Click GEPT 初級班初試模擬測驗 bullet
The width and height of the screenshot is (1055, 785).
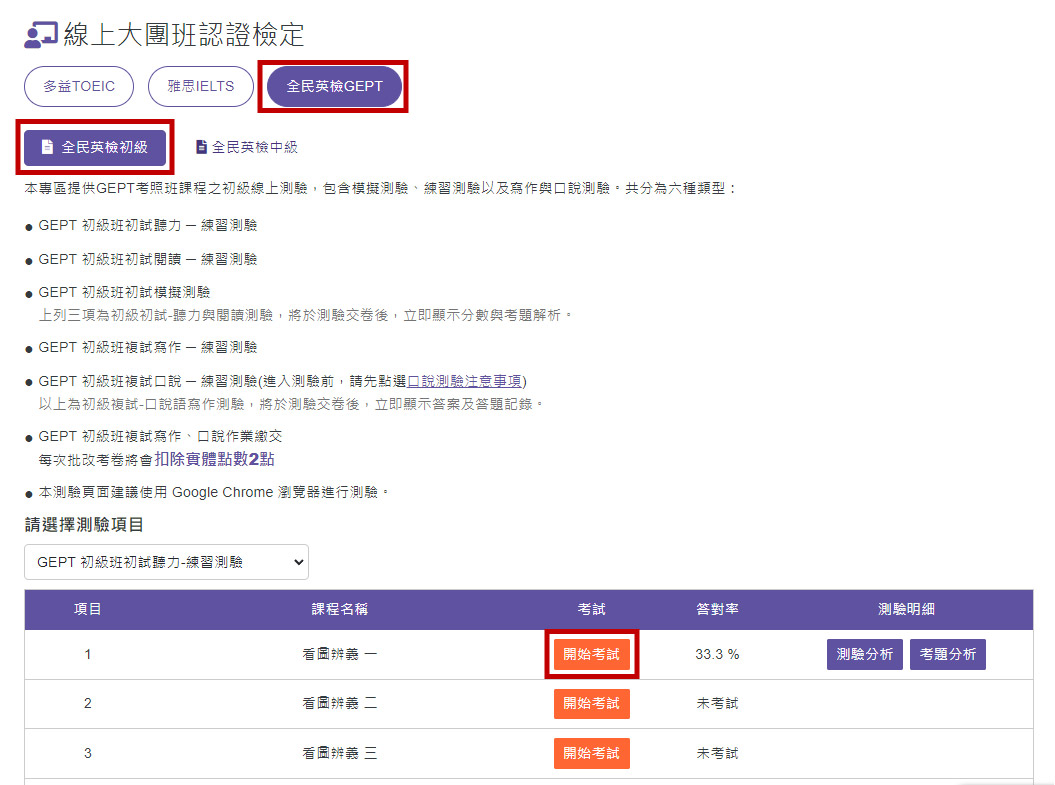(124, 293)
